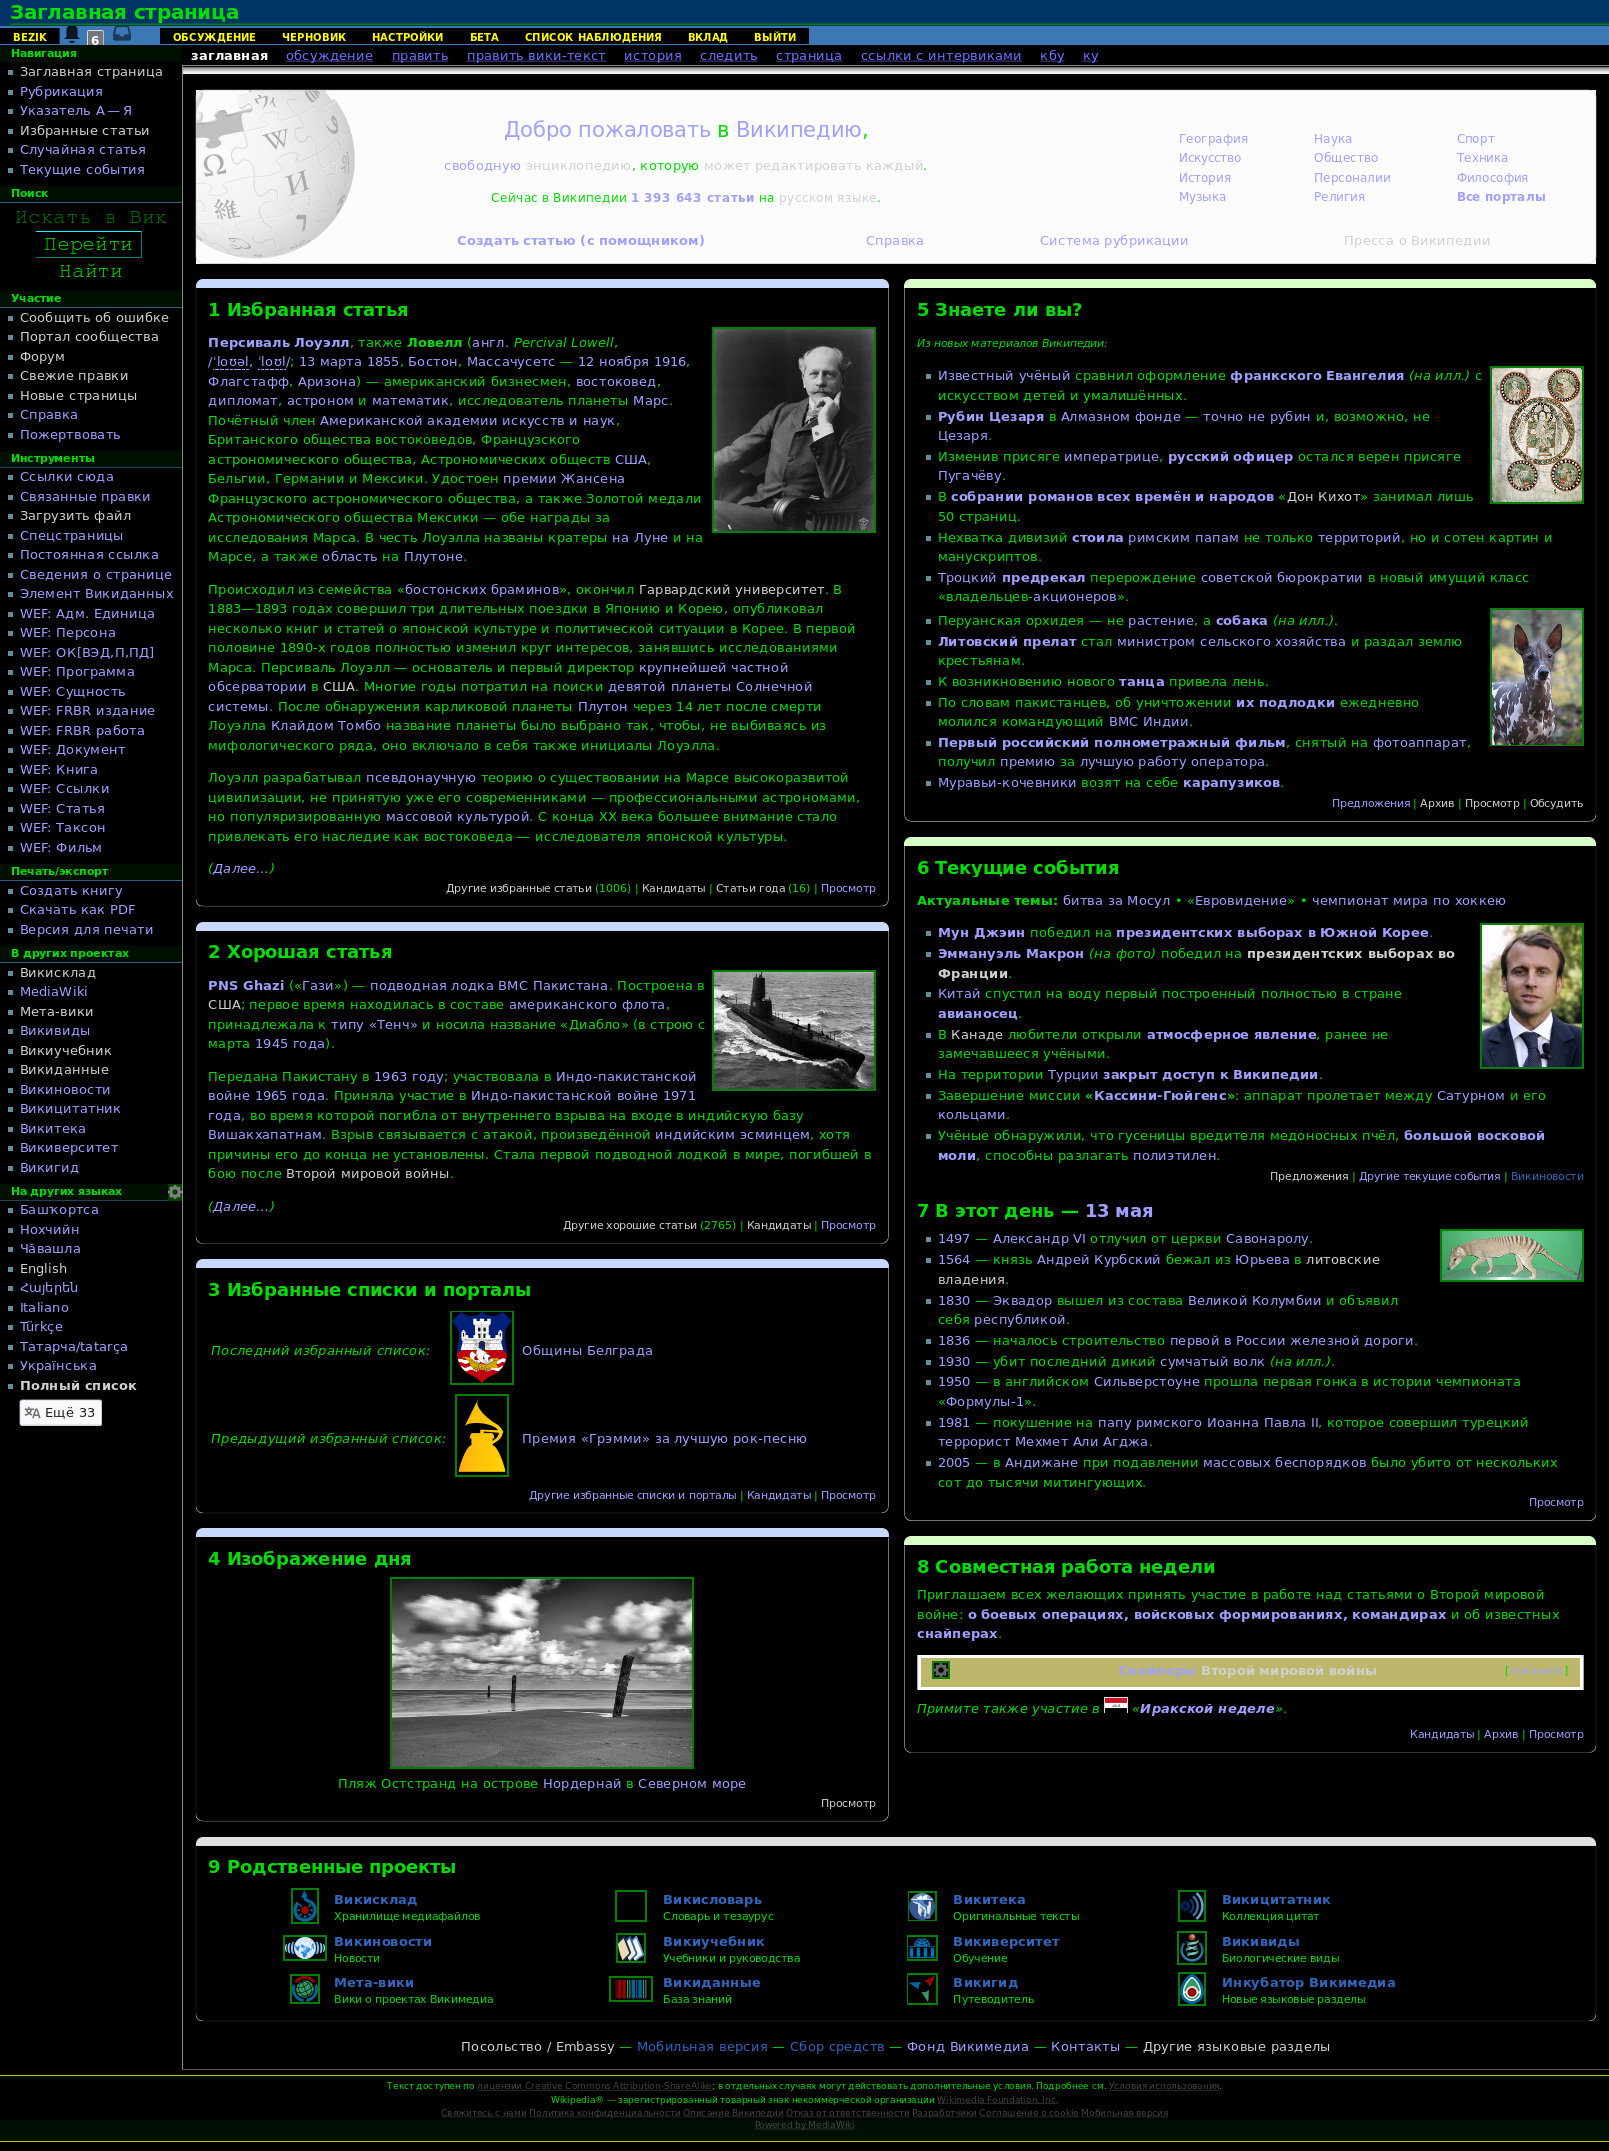Screen dimensions: 1609x2151
Task: Open Другие хорошие статьи link
Action: point(629,1225)
